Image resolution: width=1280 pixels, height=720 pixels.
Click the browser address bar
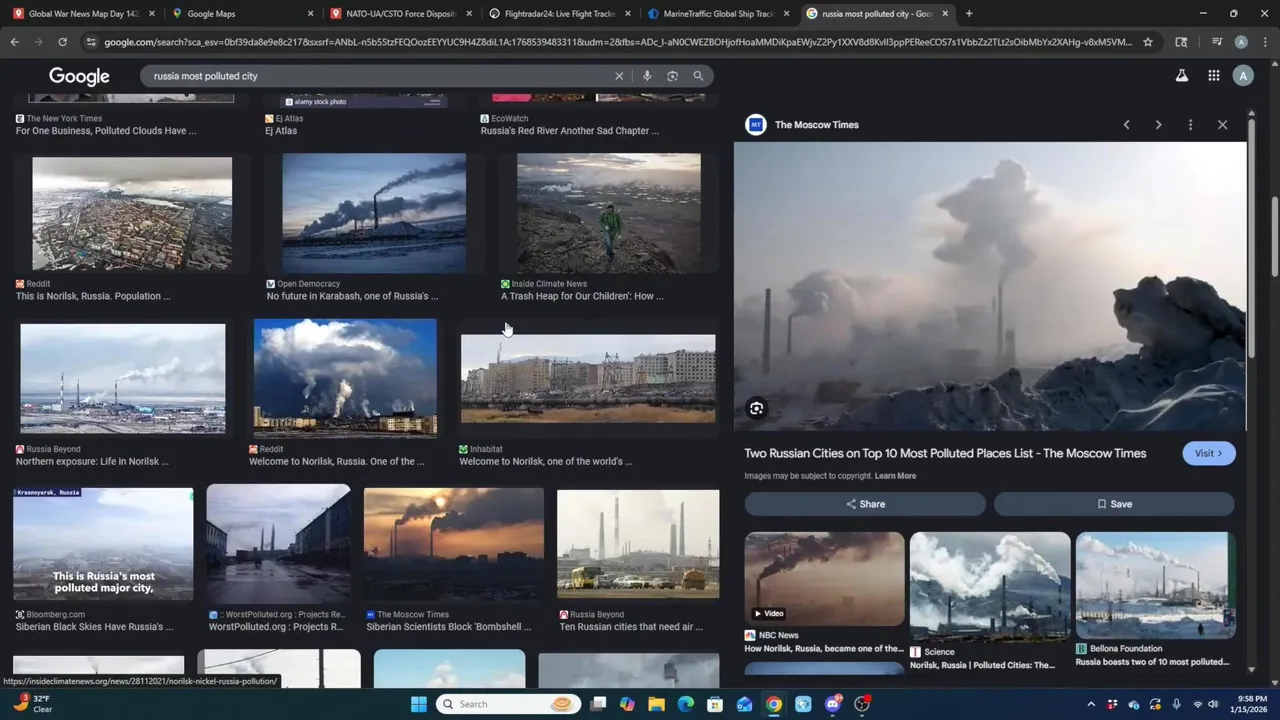point(618,42)
